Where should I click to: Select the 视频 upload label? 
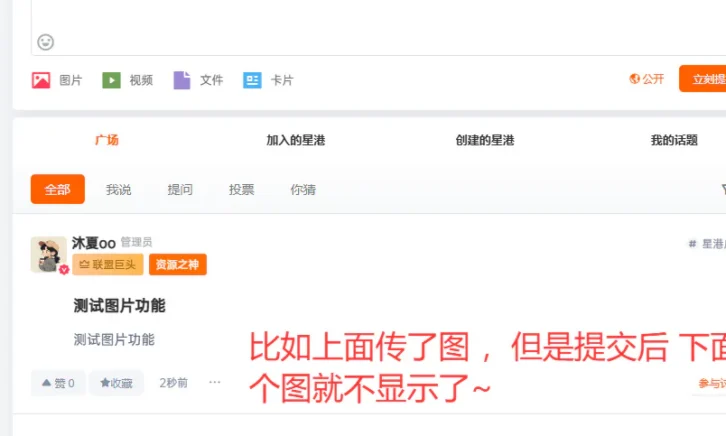(141, 81)
